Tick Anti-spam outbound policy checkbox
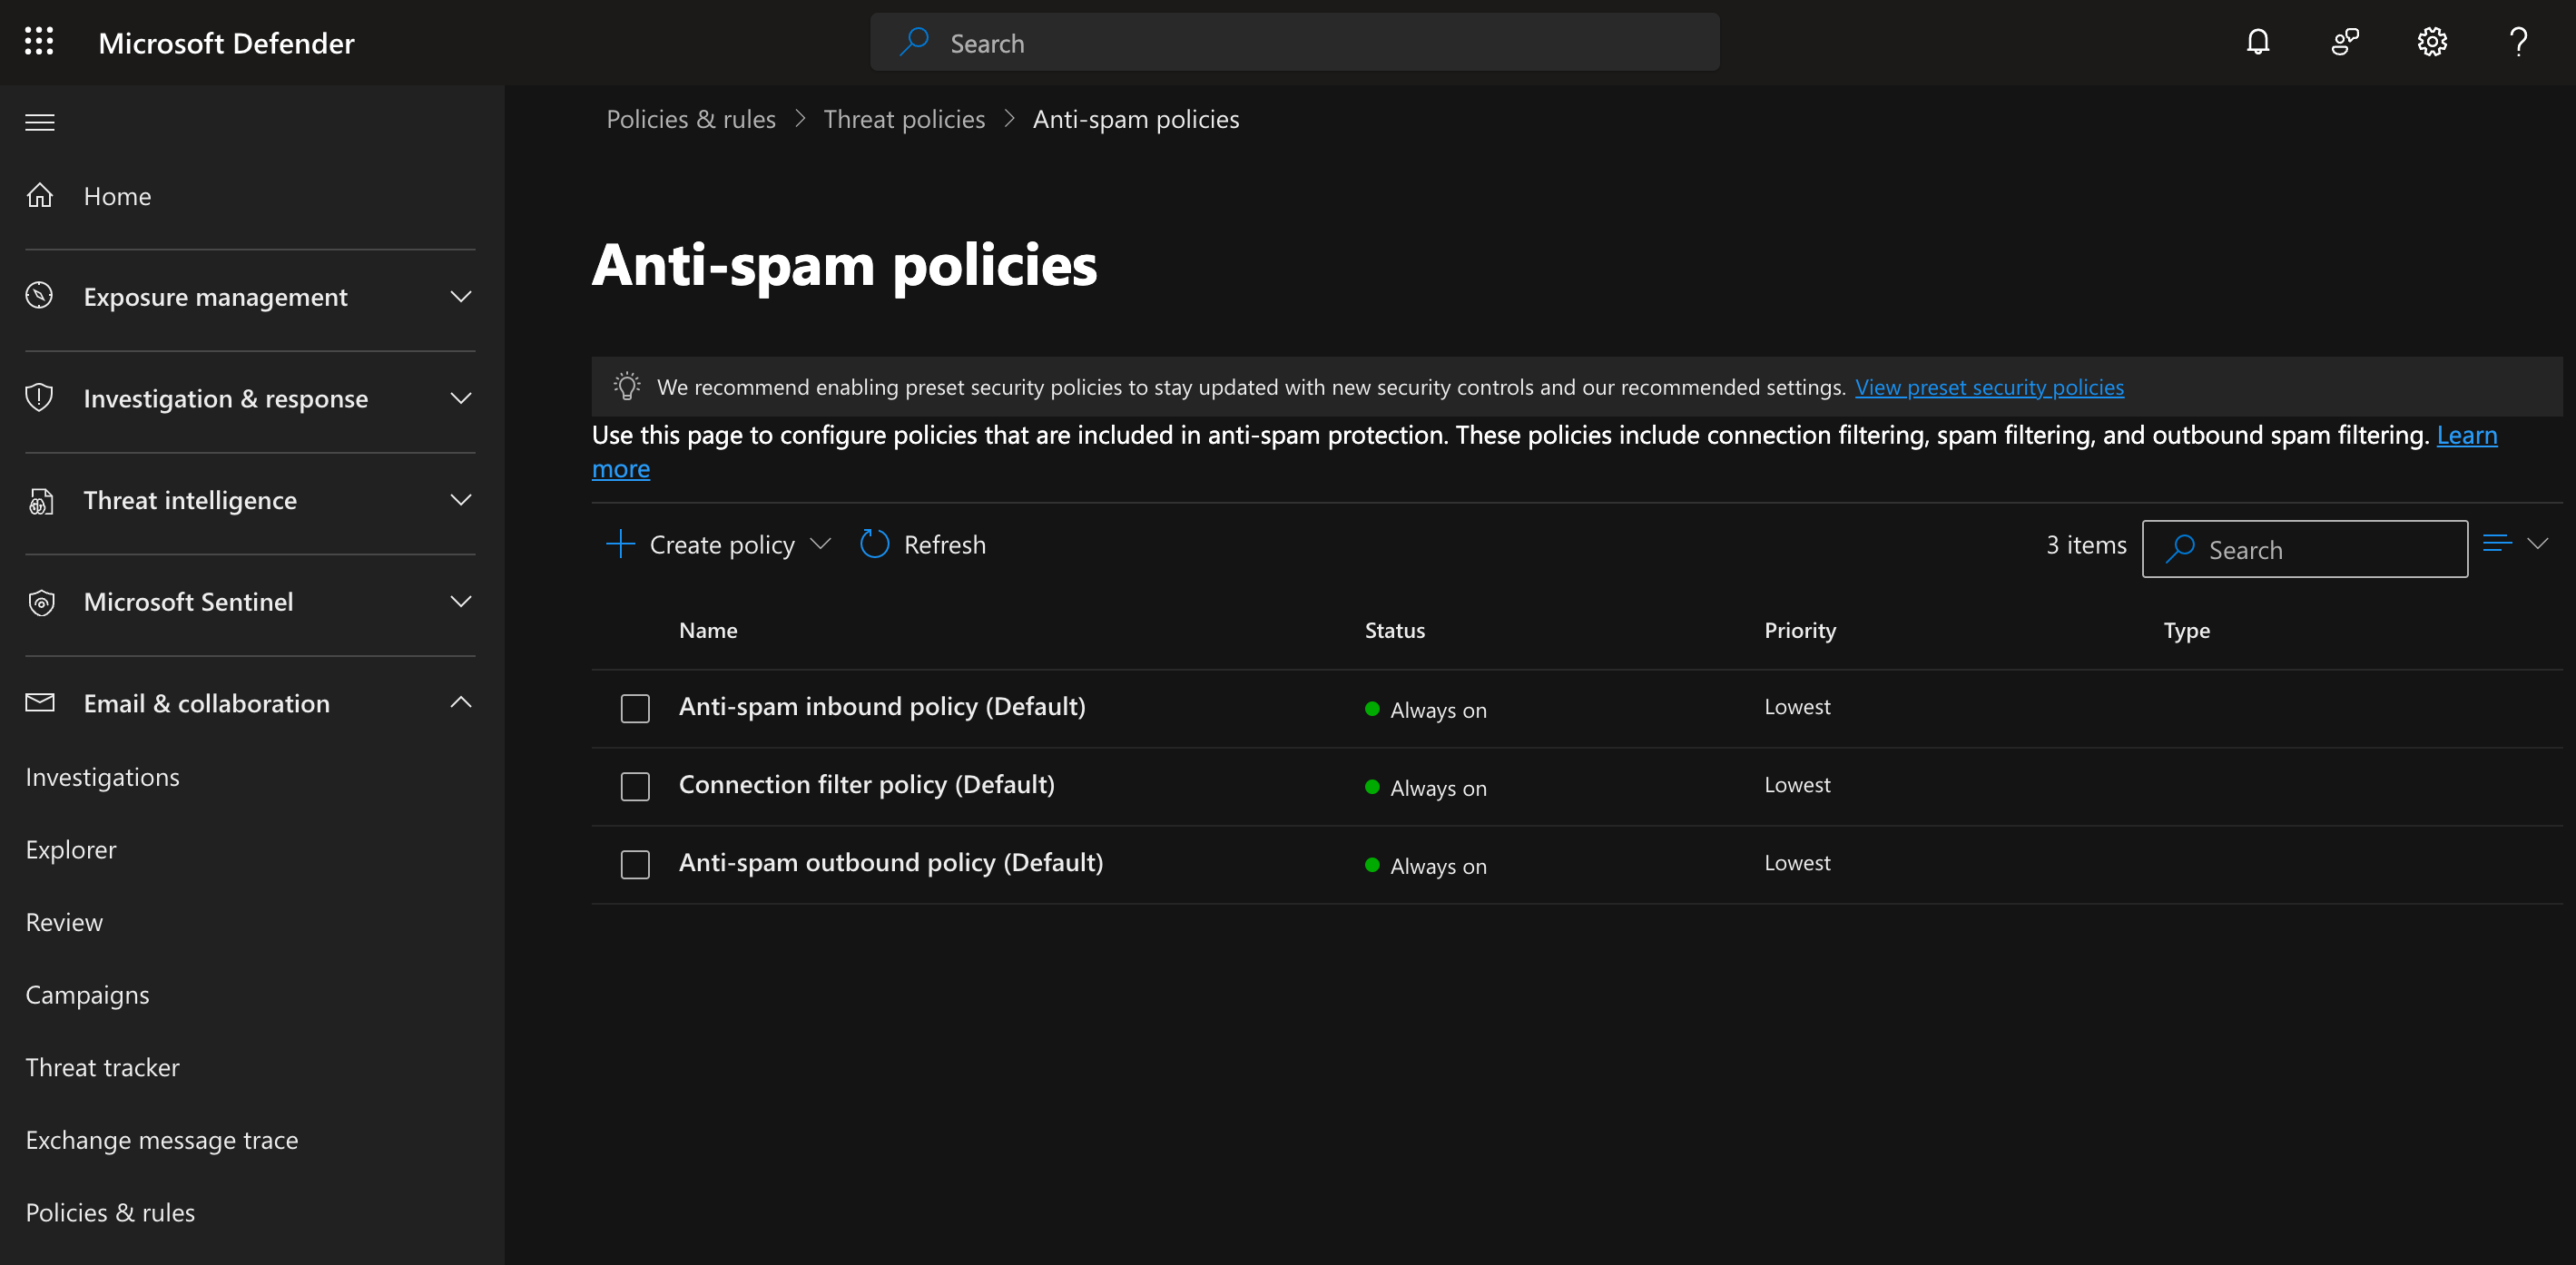2576x1265 pixels. 635,864
